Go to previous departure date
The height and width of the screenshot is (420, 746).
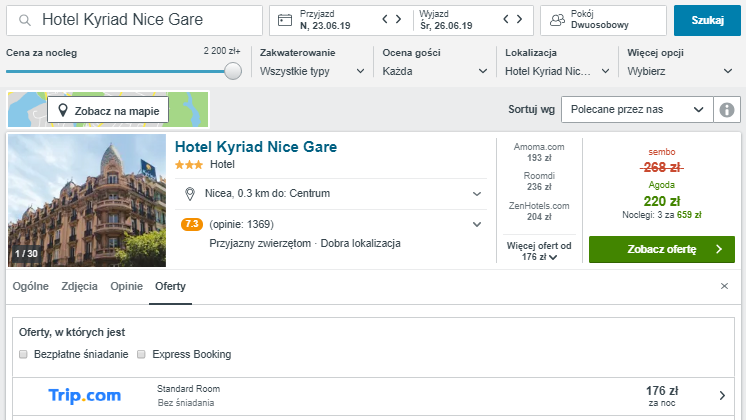(x=506, y=19)
